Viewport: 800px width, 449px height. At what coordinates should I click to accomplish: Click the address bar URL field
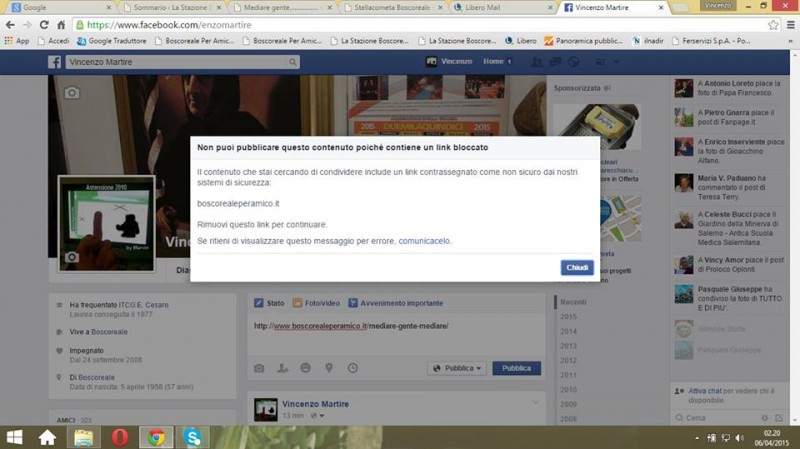[418, 24]
